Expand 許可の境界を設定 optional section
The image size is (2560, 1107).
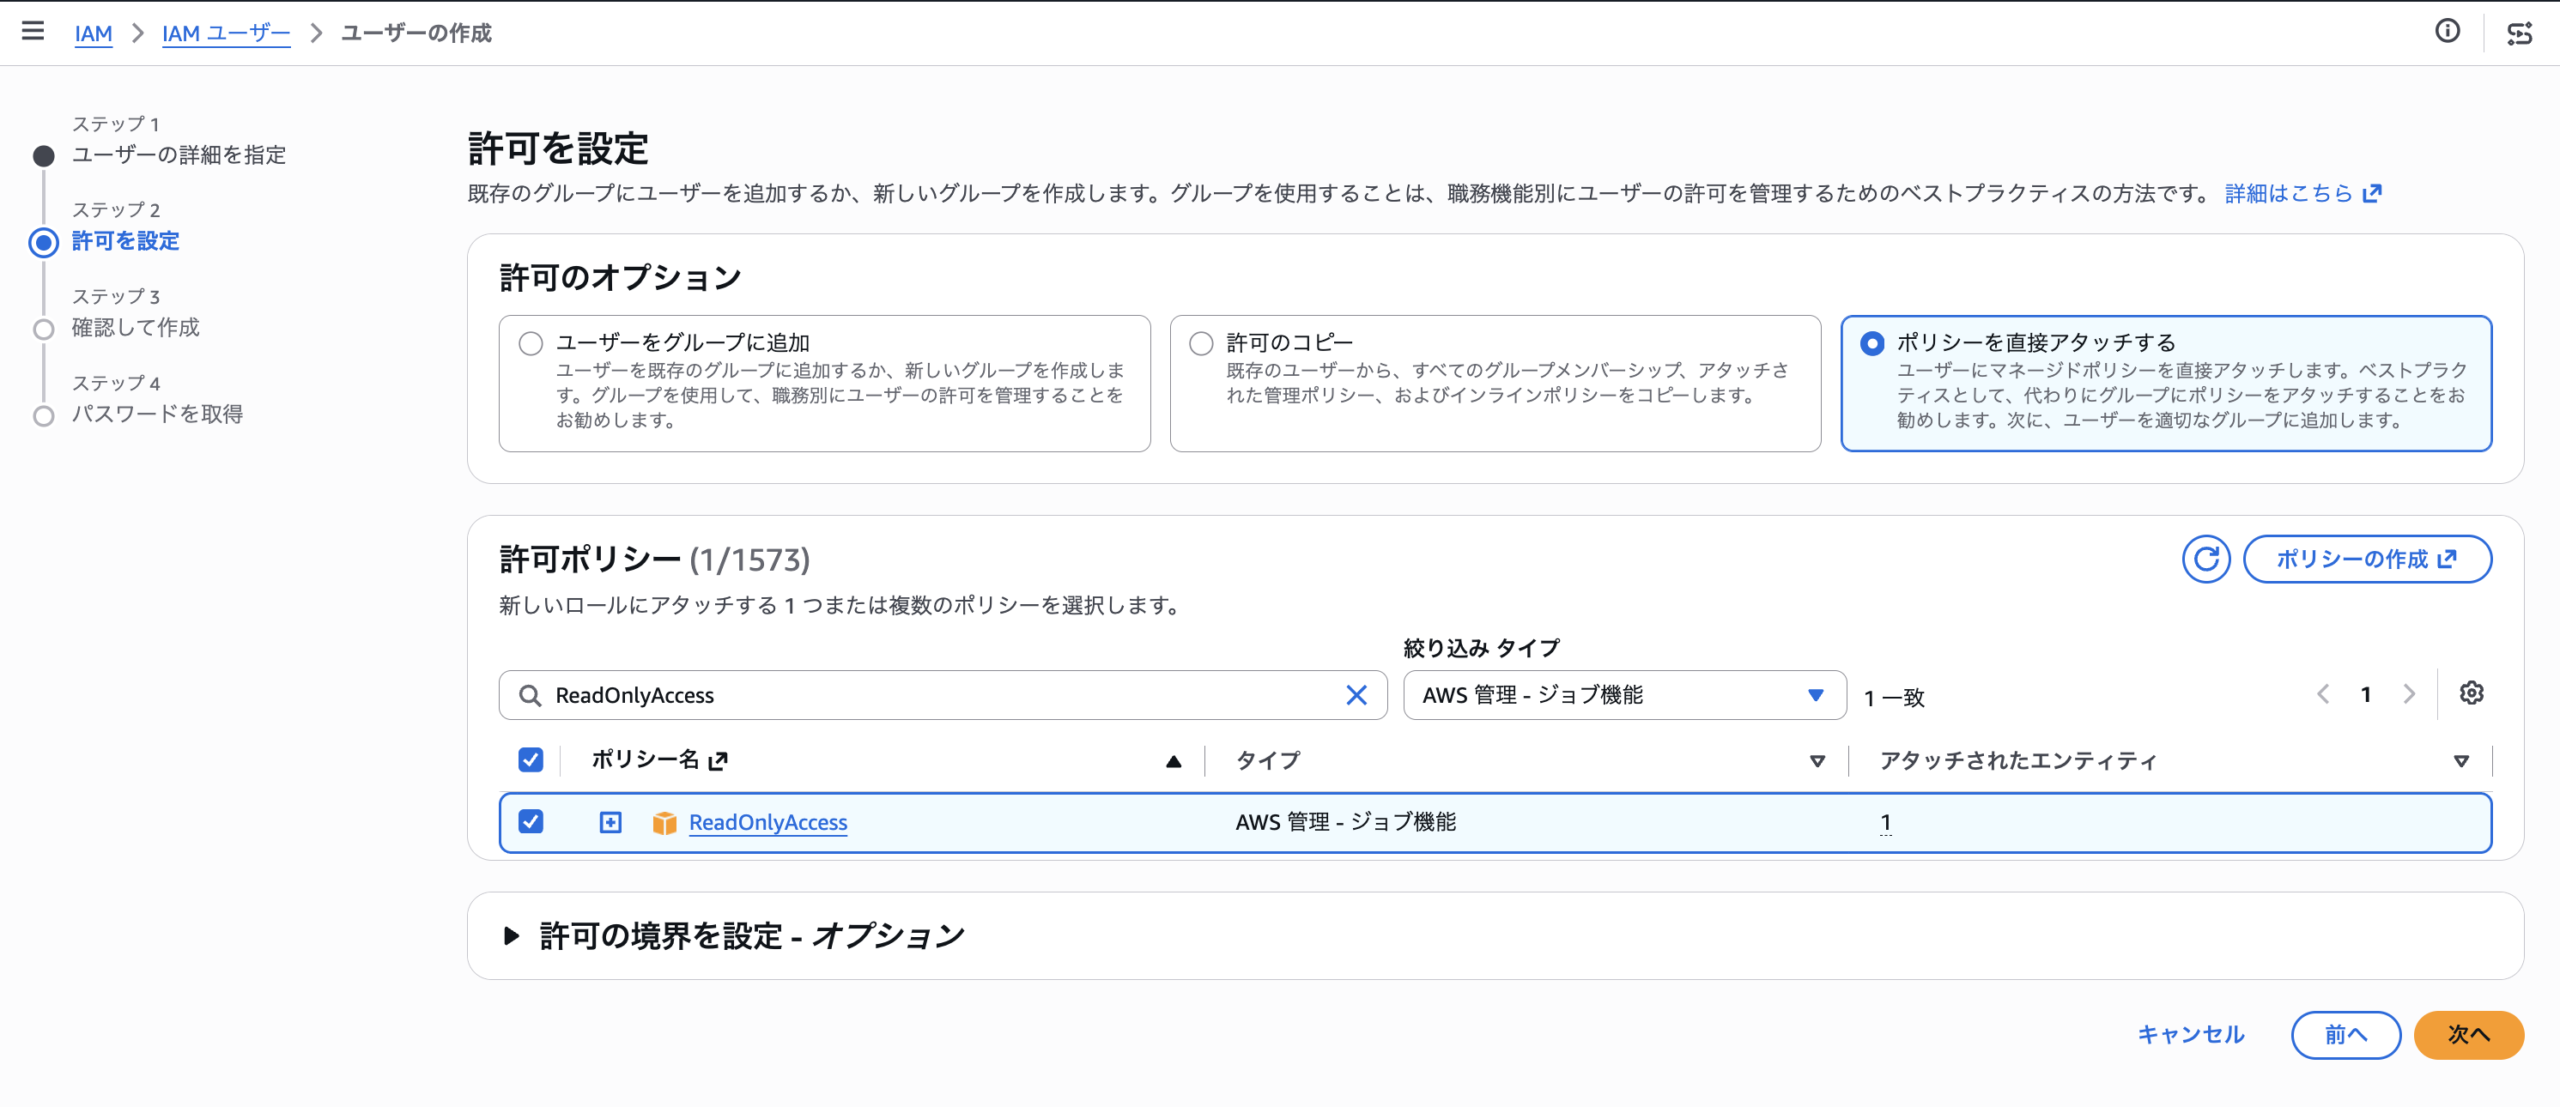[x=511, y=936]
